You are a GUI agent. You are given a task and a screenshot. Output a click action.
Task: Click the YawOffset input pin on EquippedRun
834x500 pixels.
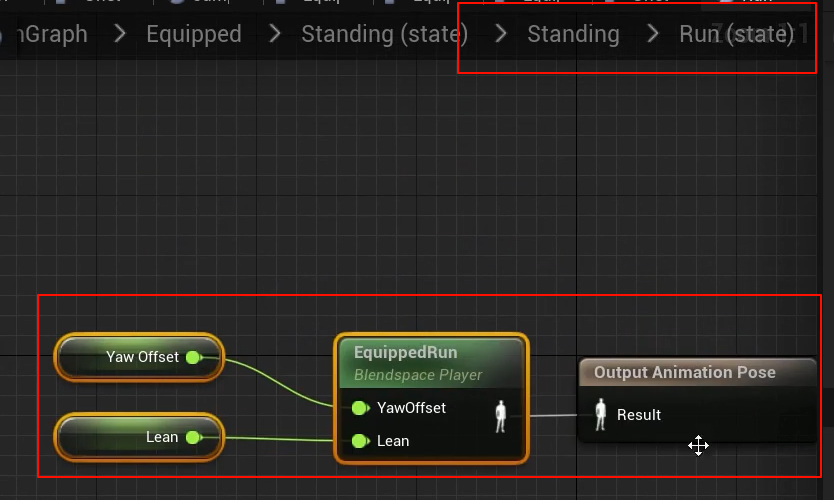point(360,408)
